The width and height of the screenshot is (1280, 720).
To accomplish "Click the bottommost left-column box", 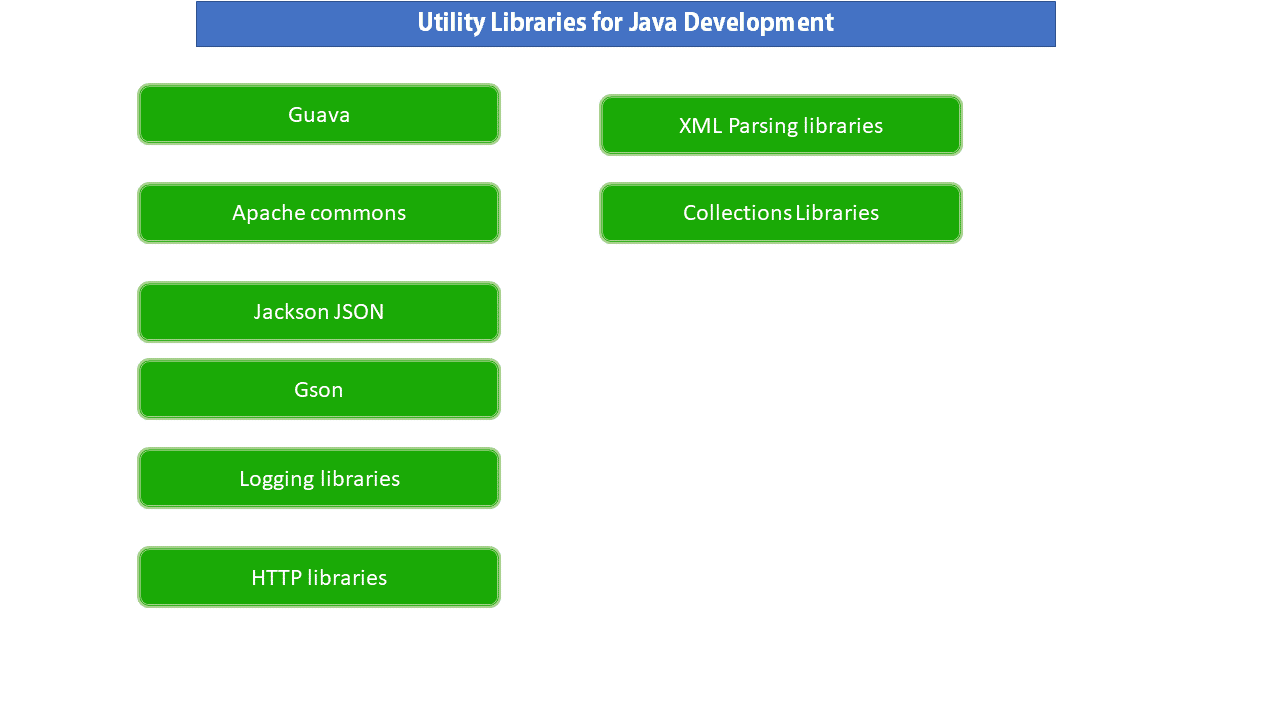I will pos(319,577).
